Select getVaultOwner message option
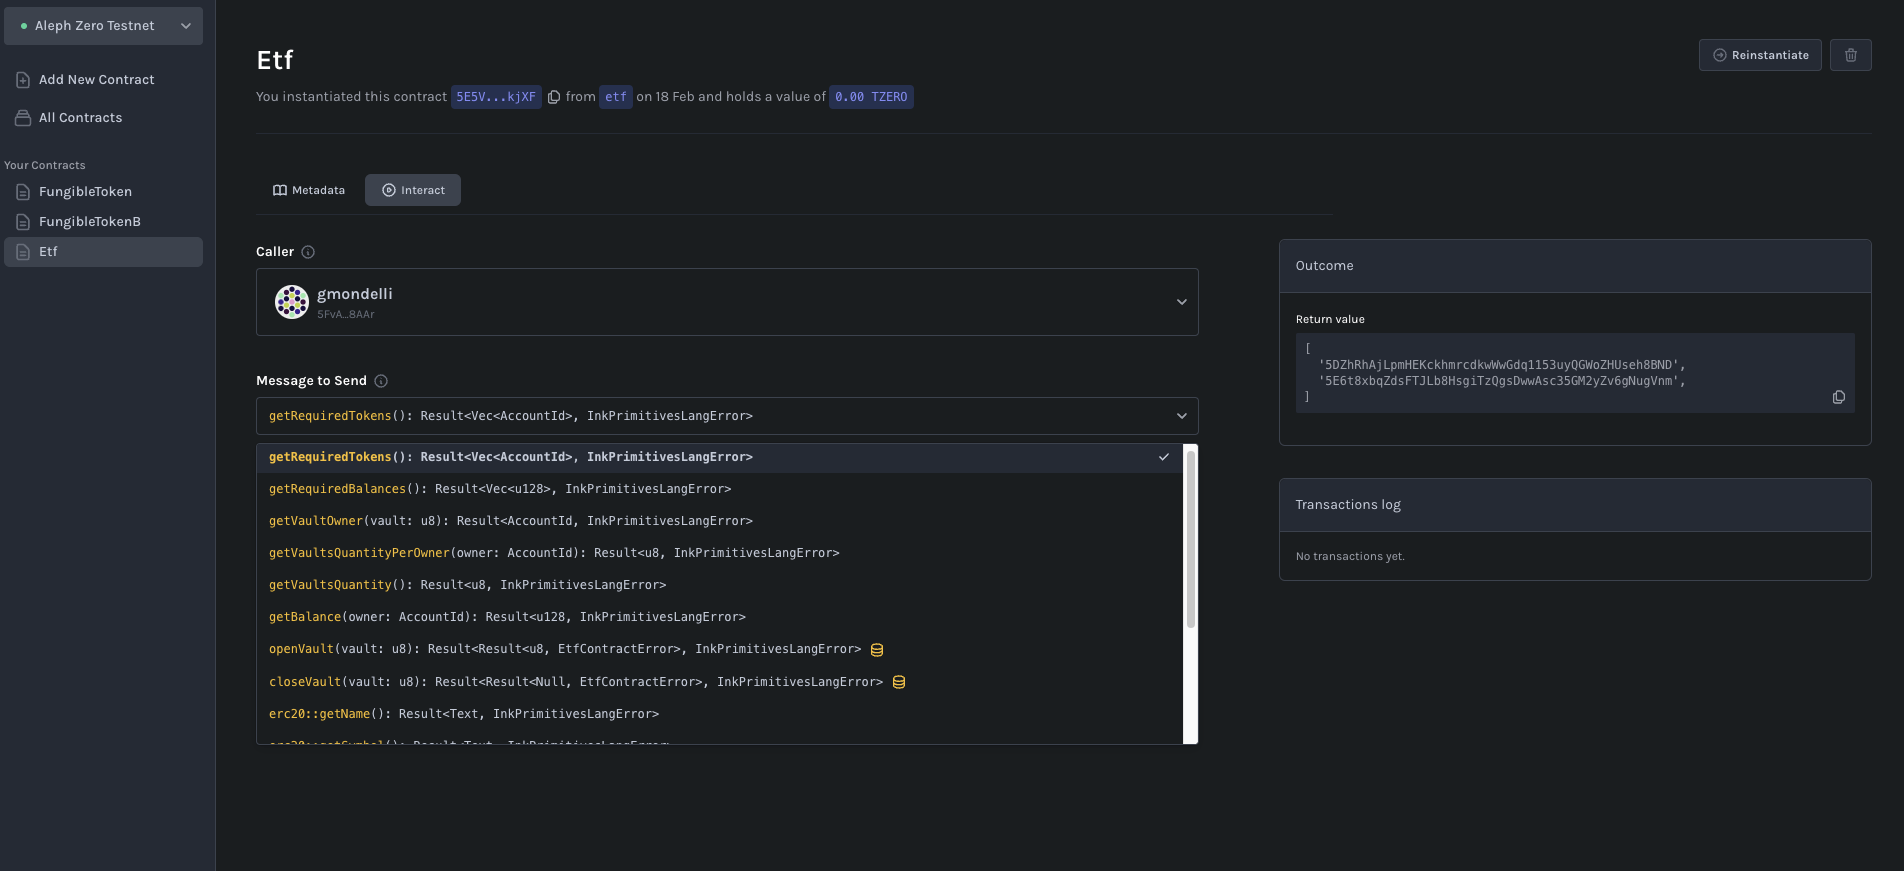Image resolution: width=1904 pixels, height=871 pixels. (x=720, y=521)
